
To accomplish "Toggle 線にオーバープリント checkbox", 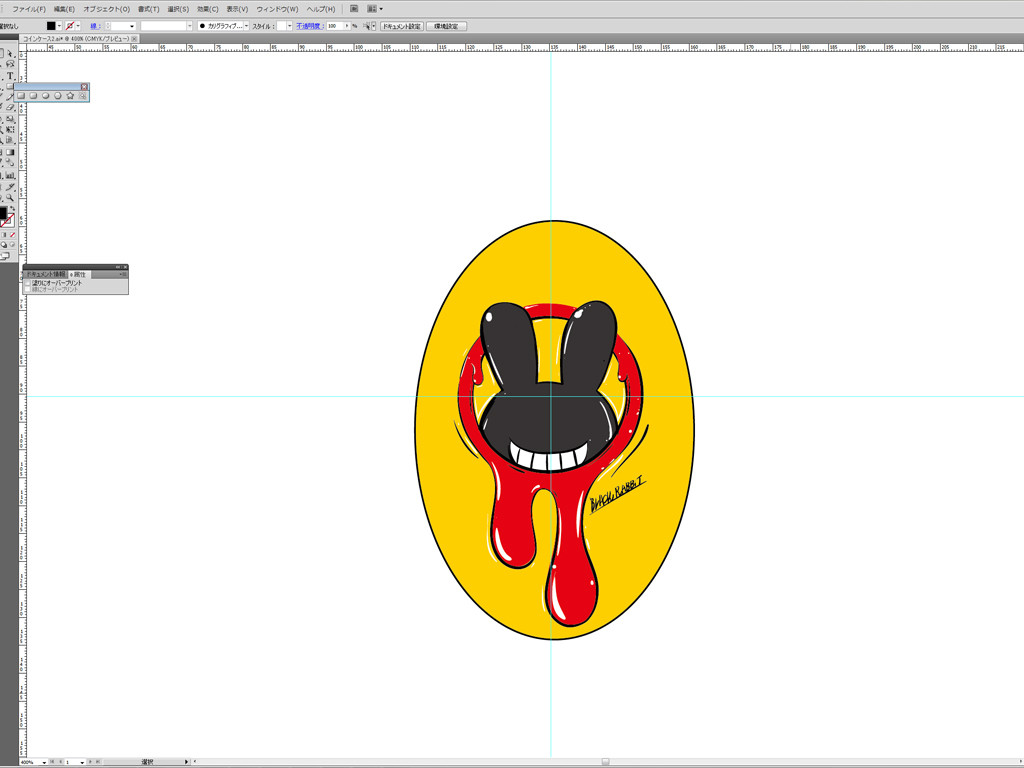I will click(28, 289).
